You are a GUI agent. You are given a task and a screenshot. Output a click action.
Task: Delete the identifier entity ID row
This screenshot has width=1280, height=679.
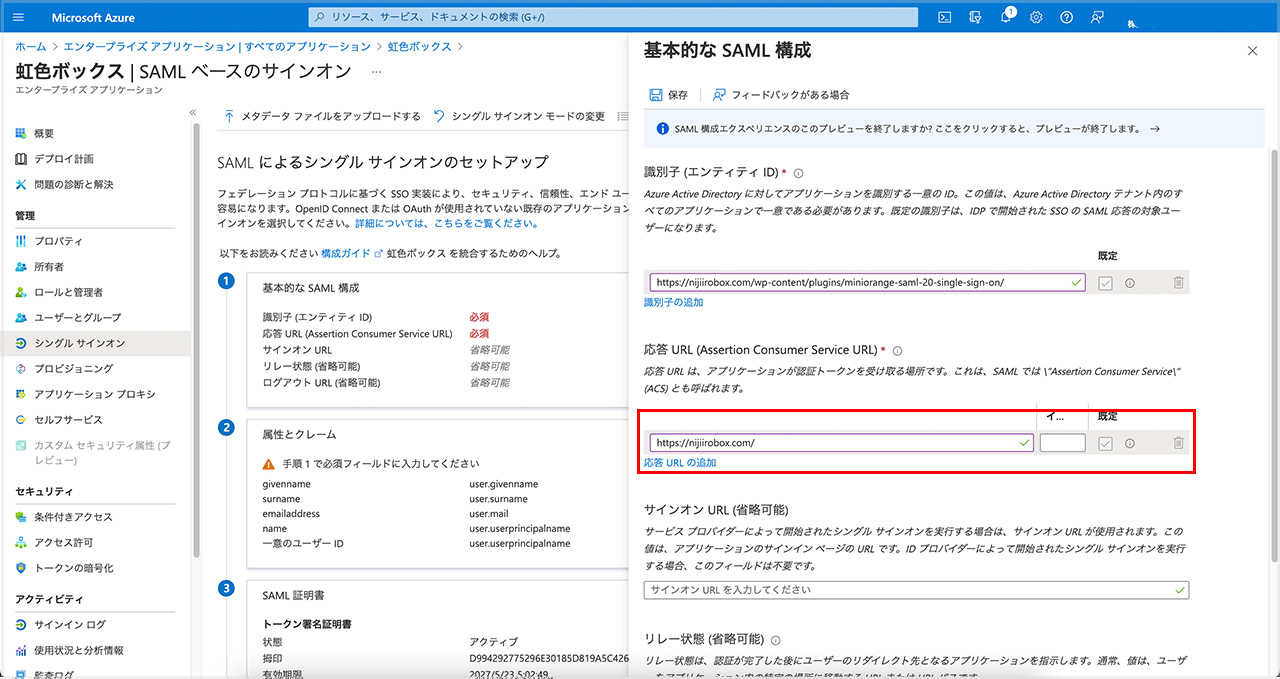[x=1178, y=283]
